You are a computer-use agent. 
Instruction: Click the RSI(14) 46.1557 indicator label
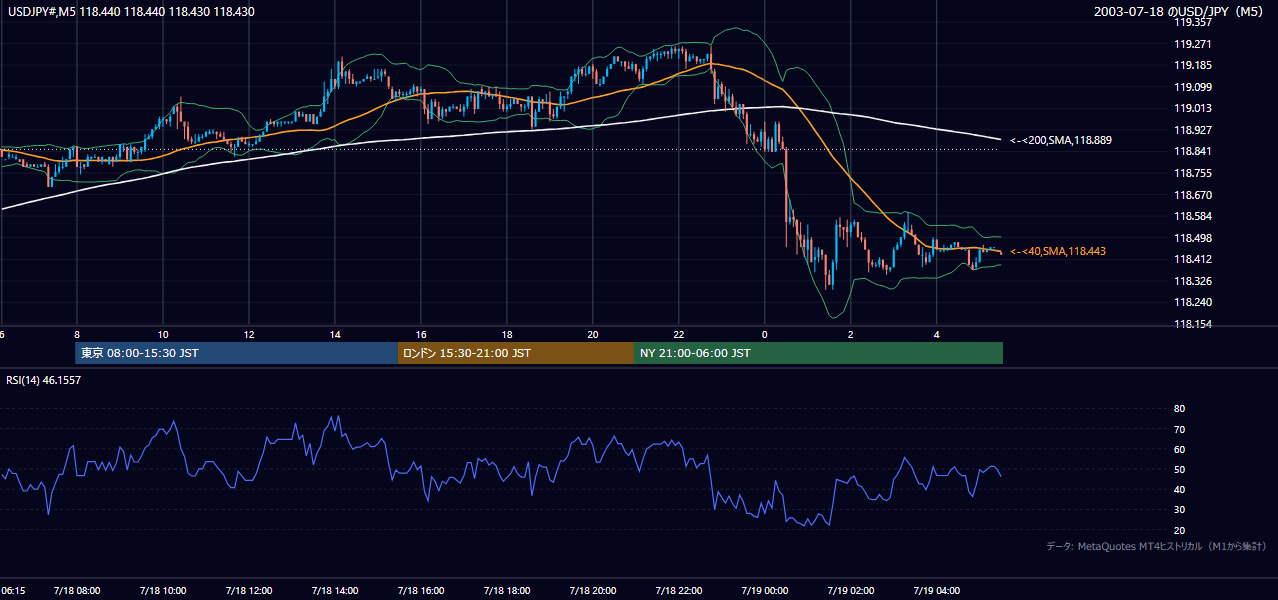click(x=44, y=381)
